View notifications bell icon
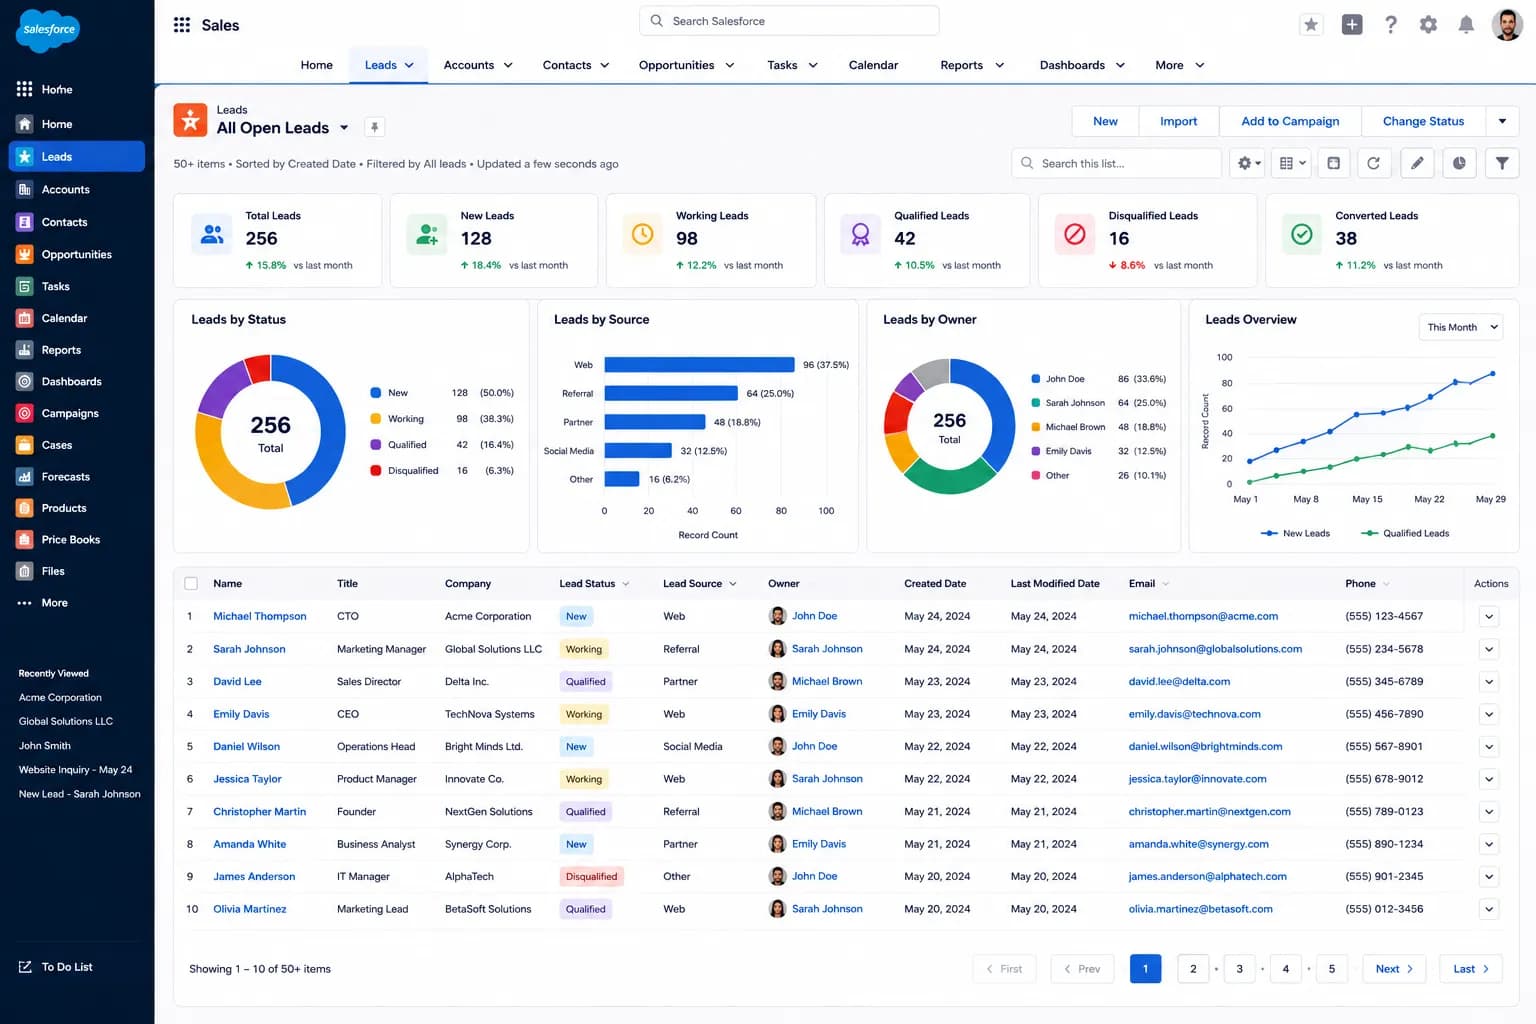The image size is (1536, 1024). tap(1466, 25)
